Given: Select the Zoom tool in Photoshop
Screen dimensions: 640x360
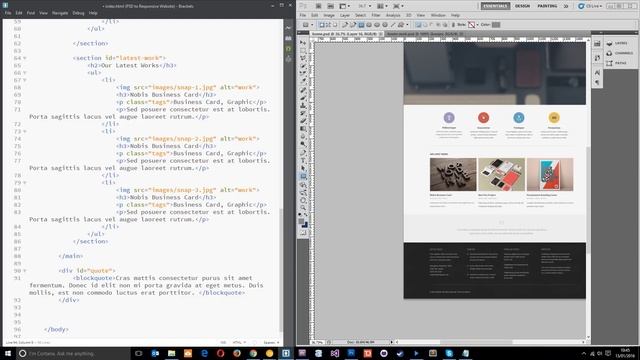Looking at the screenshot, I should (303, 208).
